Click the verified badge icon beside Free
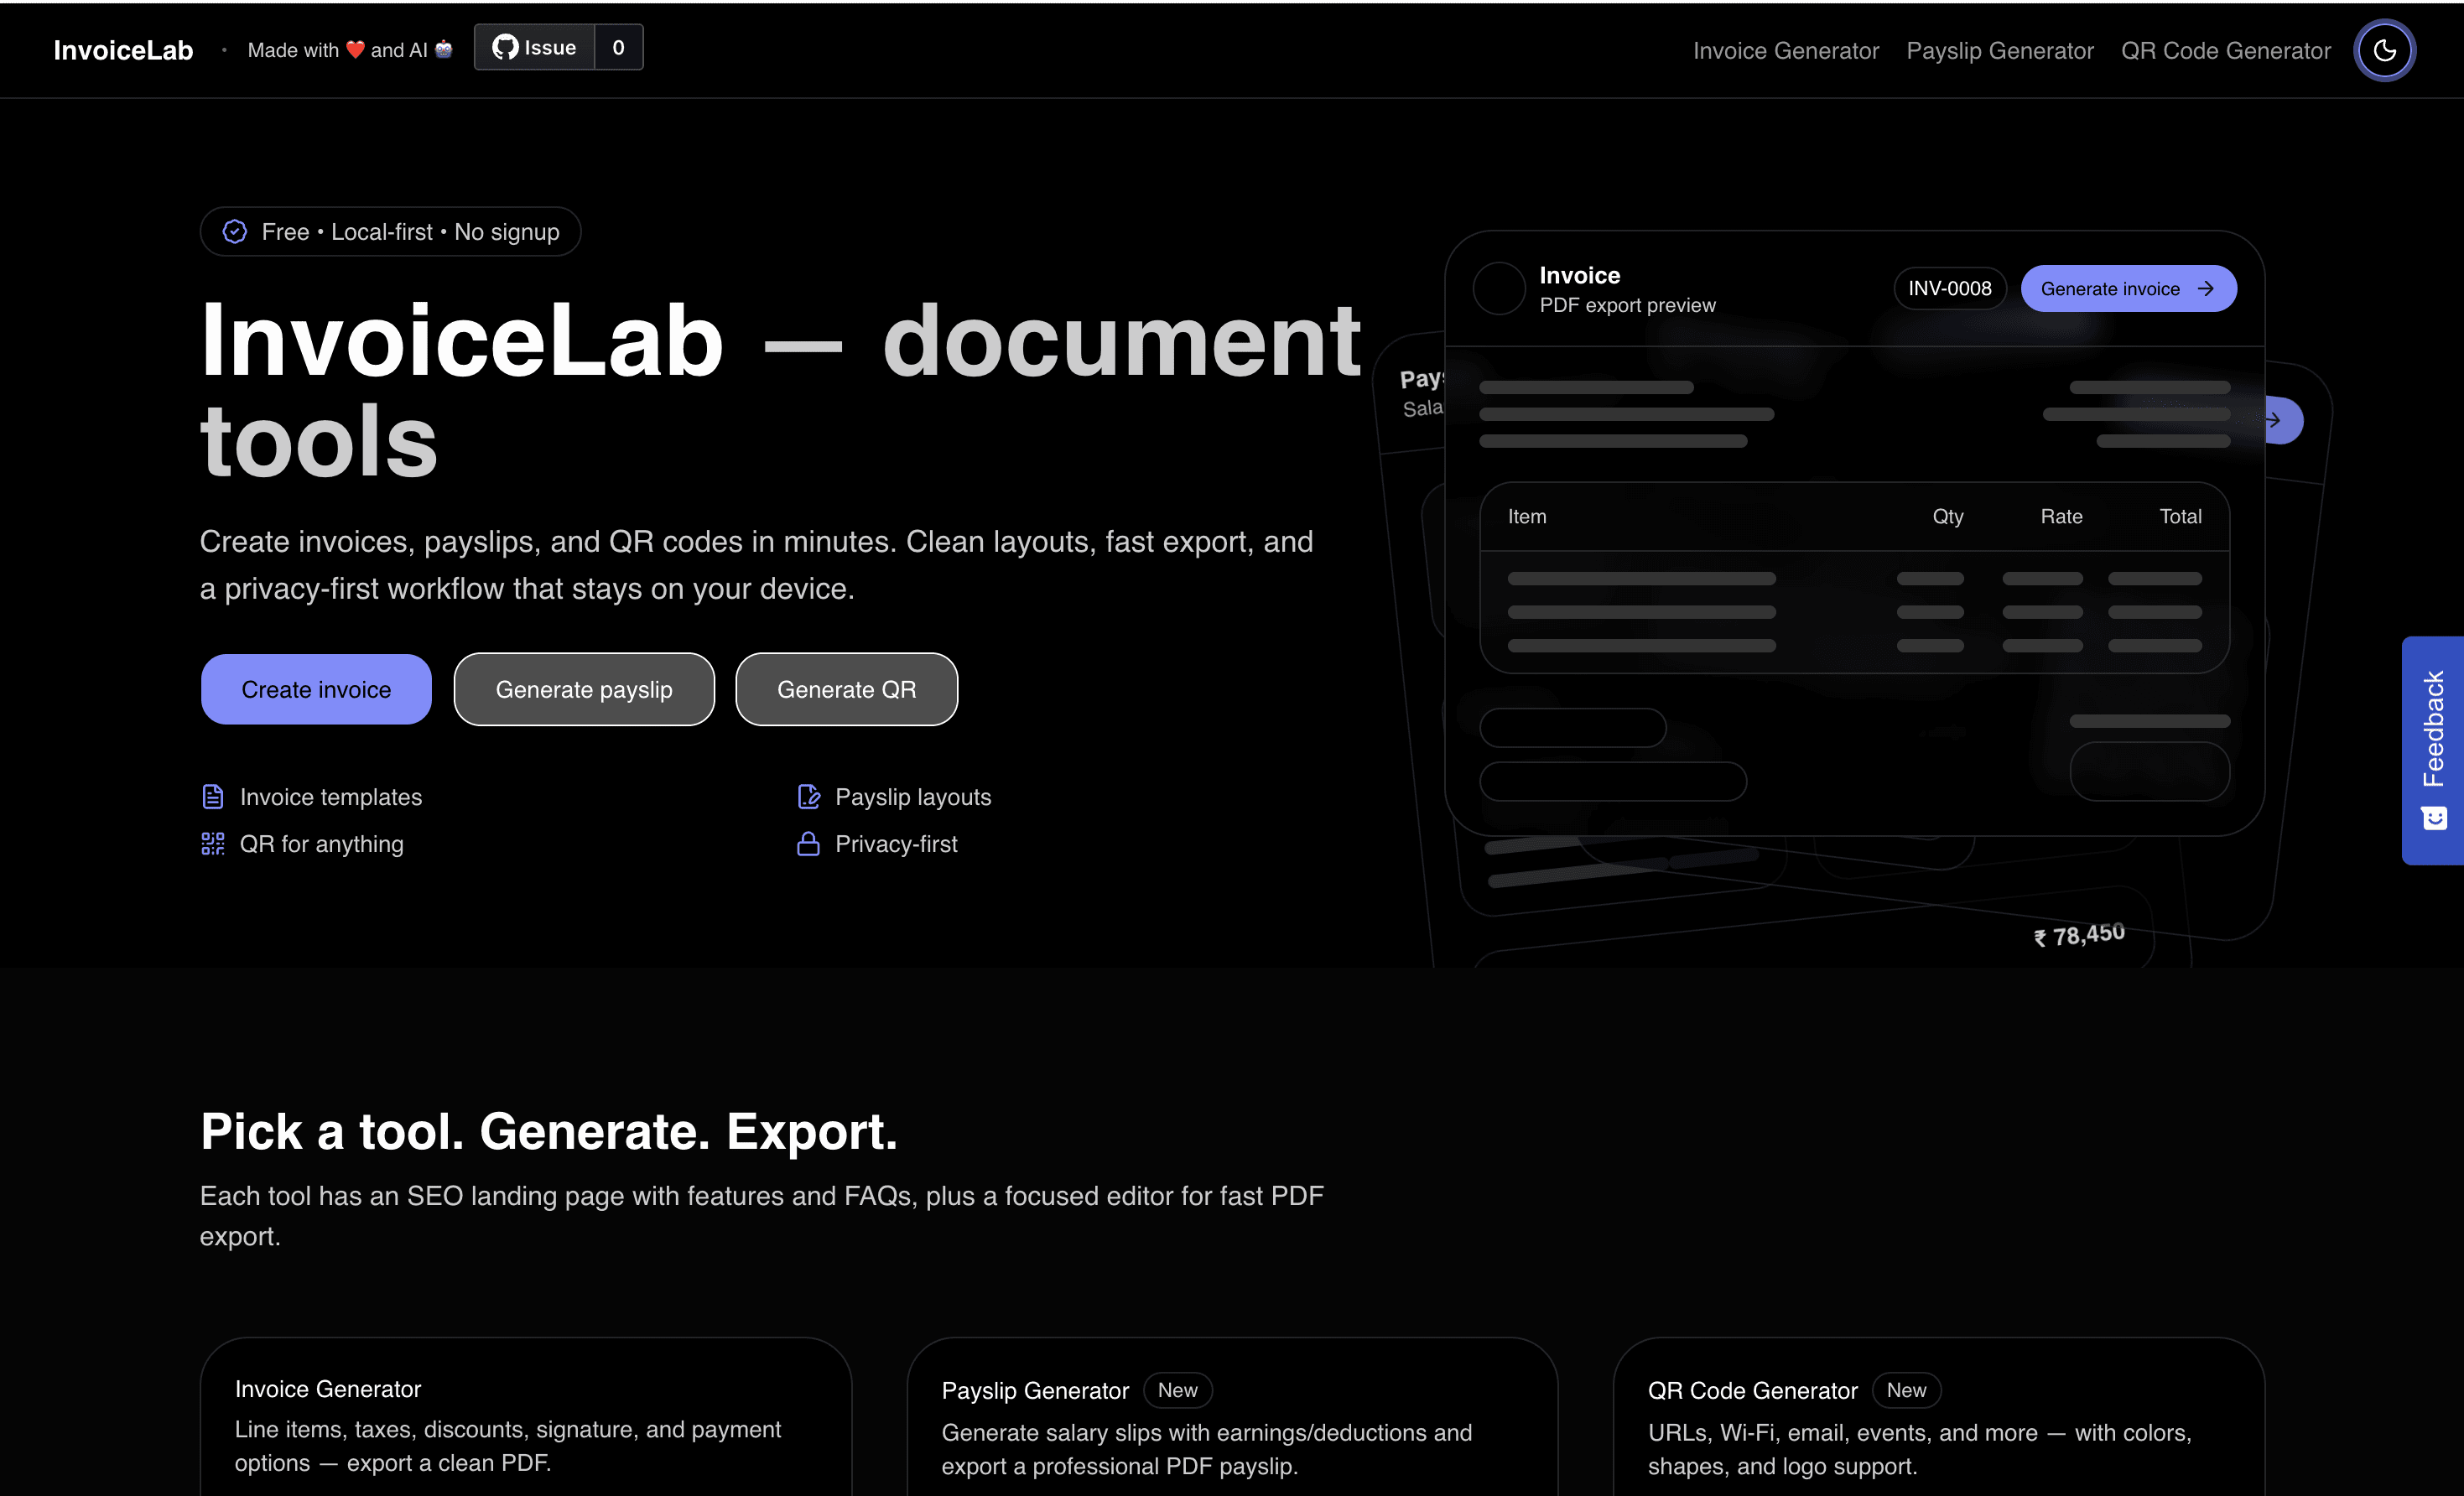 coord(234,231)
